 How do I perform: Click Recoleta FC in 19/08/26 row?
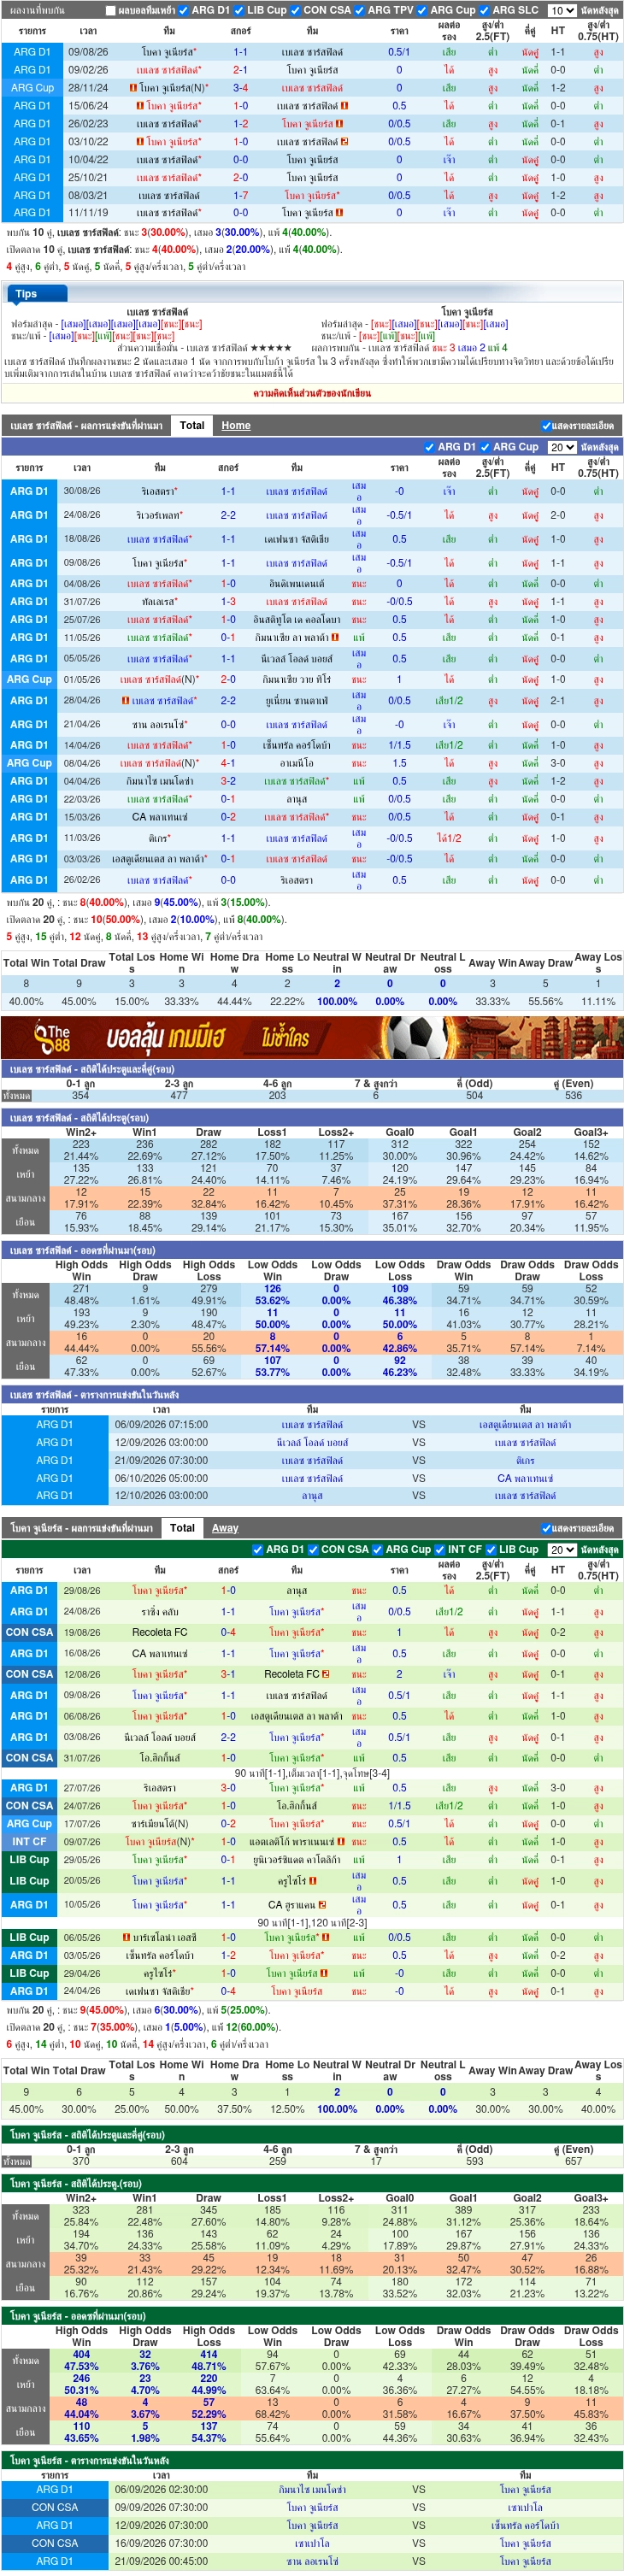pyautogui.click(x=160, y=1632)
